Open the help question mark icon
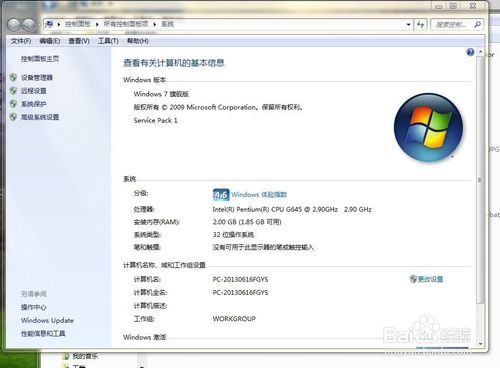Viewport: 500px width, 368px height. tap(470, 52)
